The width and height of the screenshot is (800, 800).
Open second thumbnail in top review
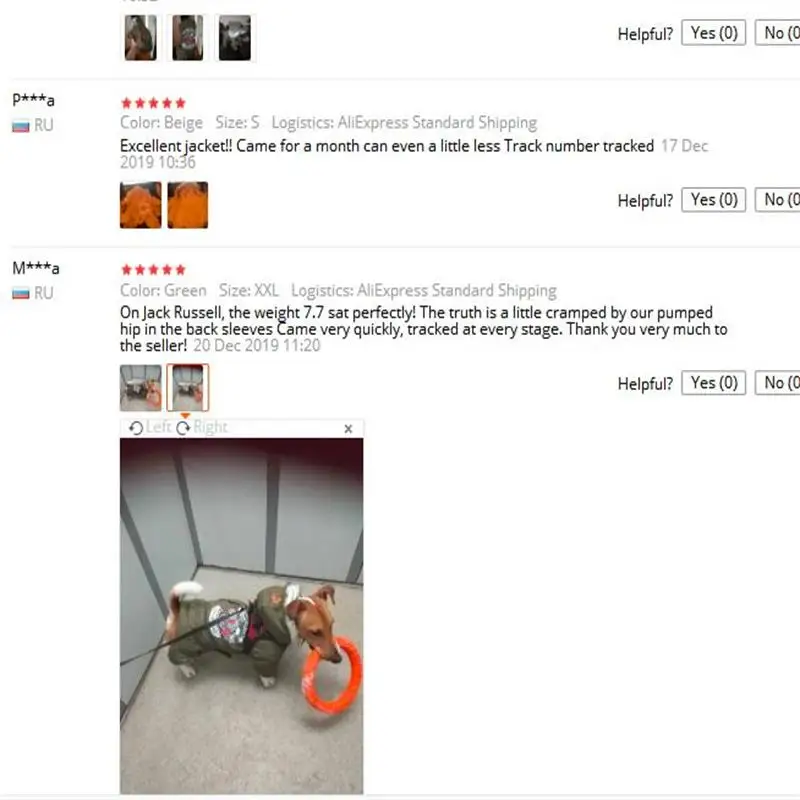[188, 38]
